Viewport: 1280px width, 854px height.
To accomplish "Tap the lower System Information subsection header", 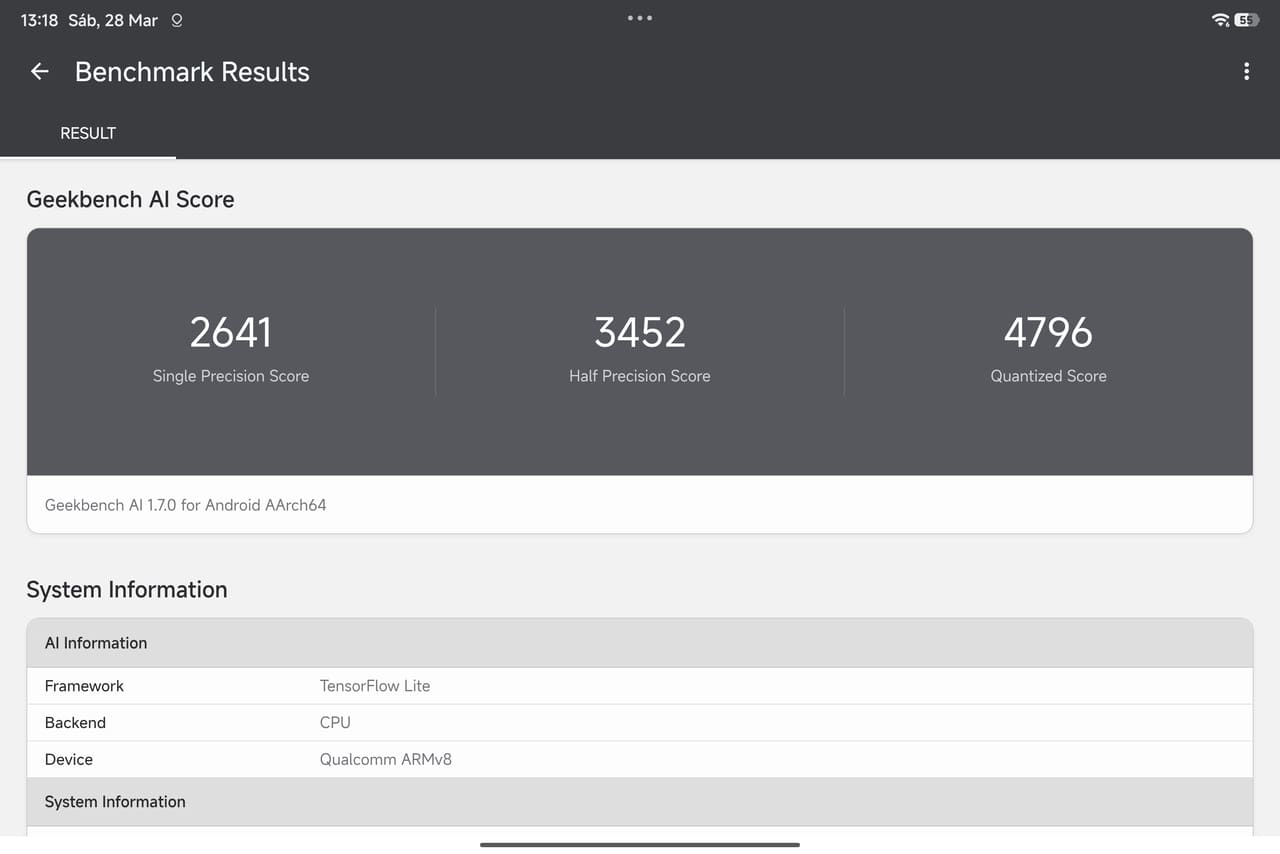I will 115,802.
